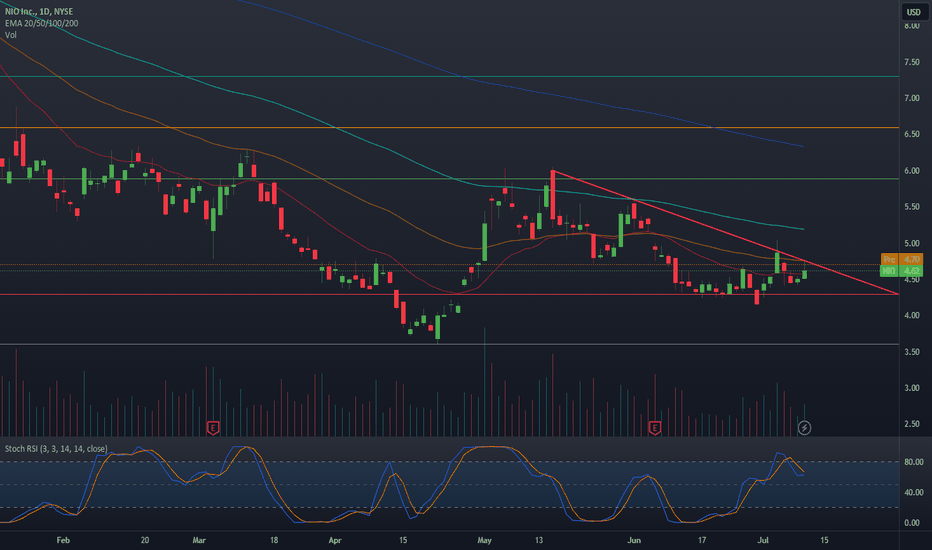This screenshot has width=932, height=550.
Task: Click the 7.50 price axis label
Action: pyautogui.click(x=912, y=62)
